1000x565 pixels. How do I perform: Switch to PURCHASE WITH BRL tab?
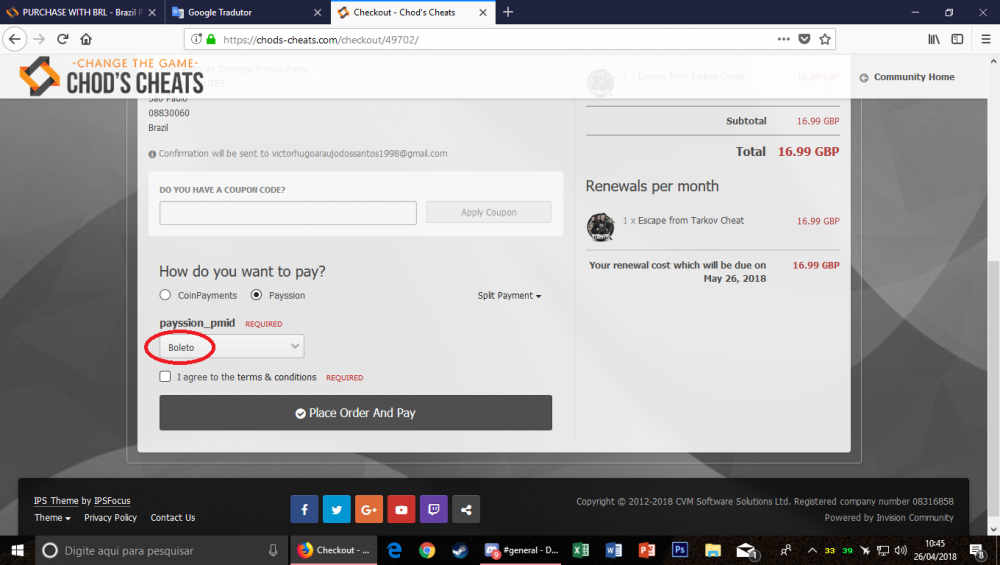tap(82, 12)
